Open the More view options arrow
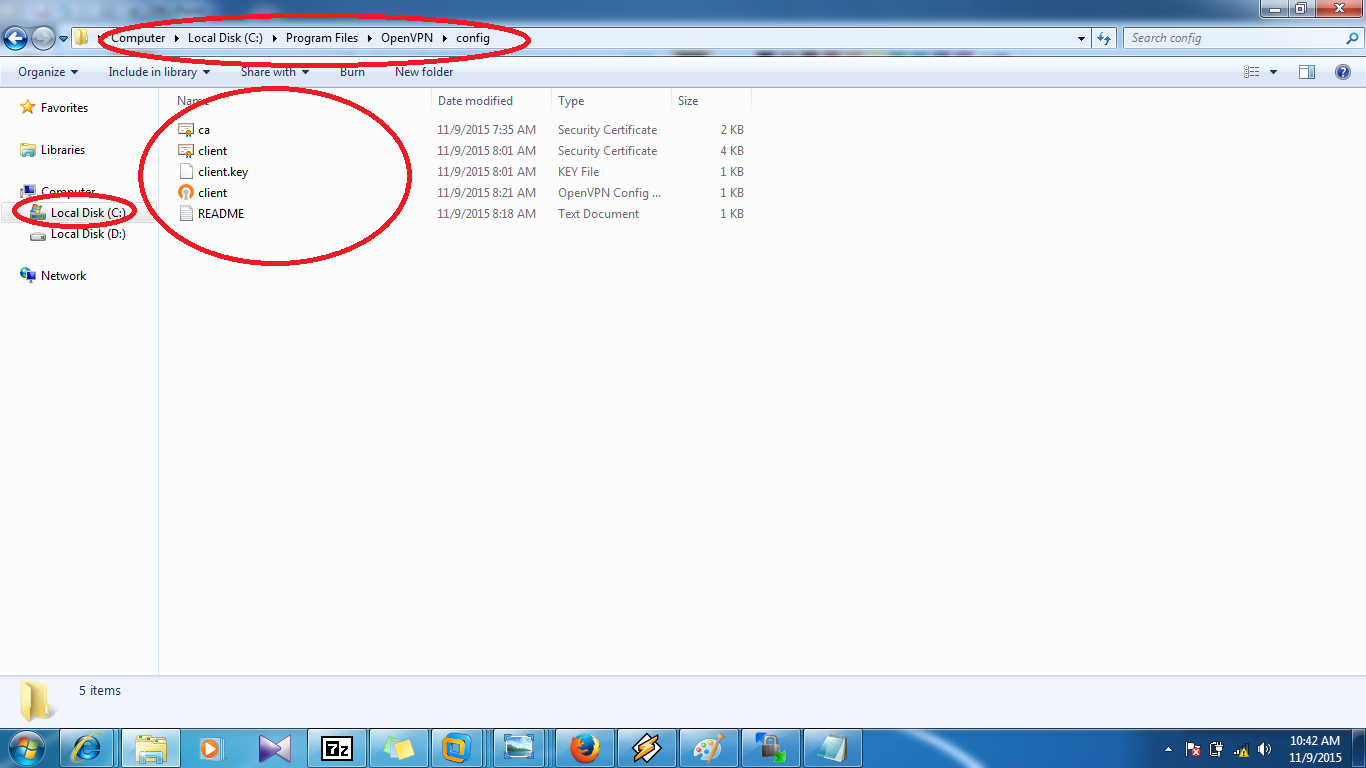The height and width of the screenshot is (768, 1366). coord(1273,72)
